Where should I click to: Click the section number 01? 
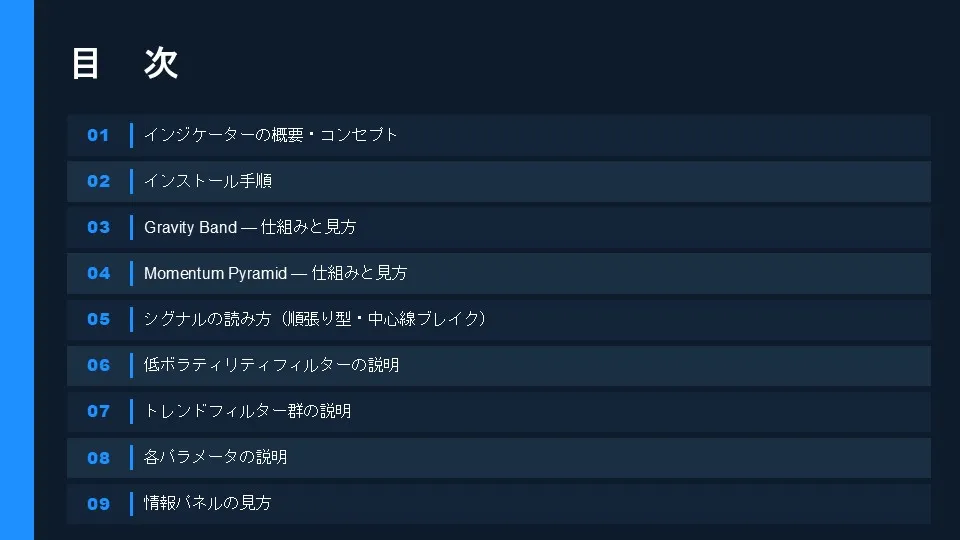click(x=98, y=135)
